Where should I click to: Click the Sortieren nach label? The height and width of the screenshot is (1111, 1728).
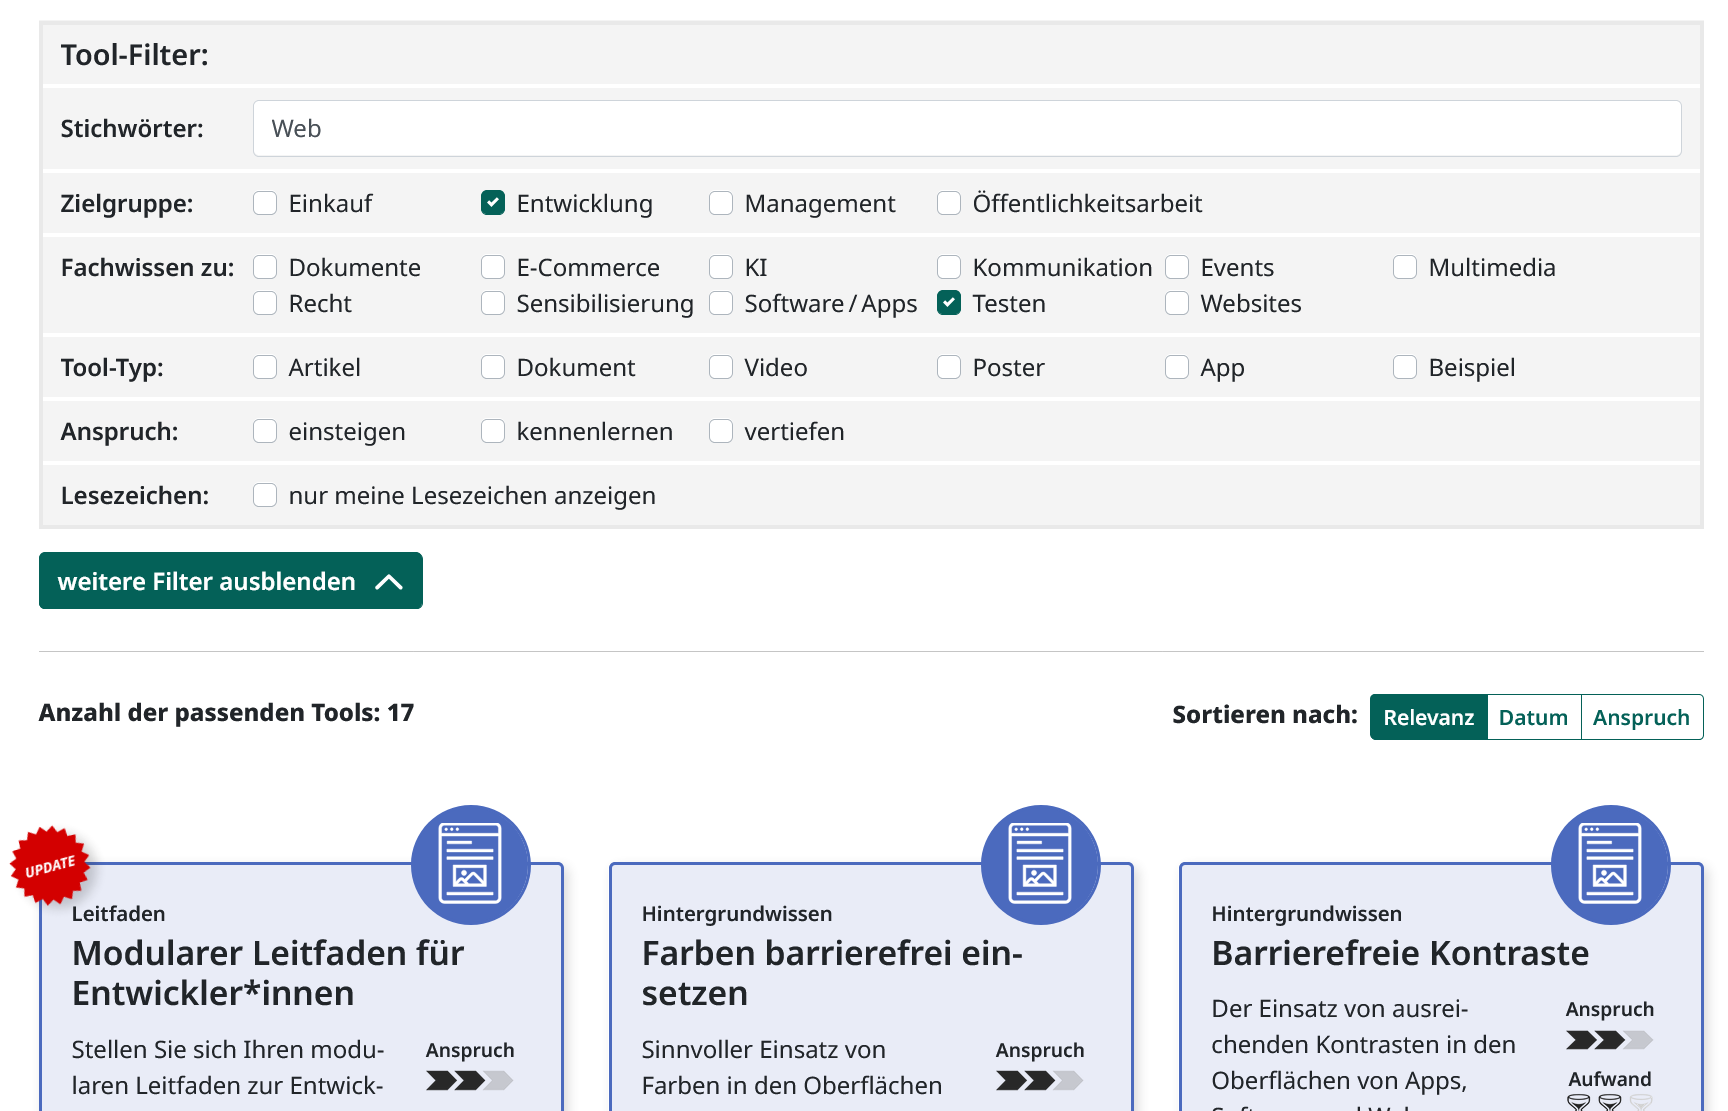1265,714
